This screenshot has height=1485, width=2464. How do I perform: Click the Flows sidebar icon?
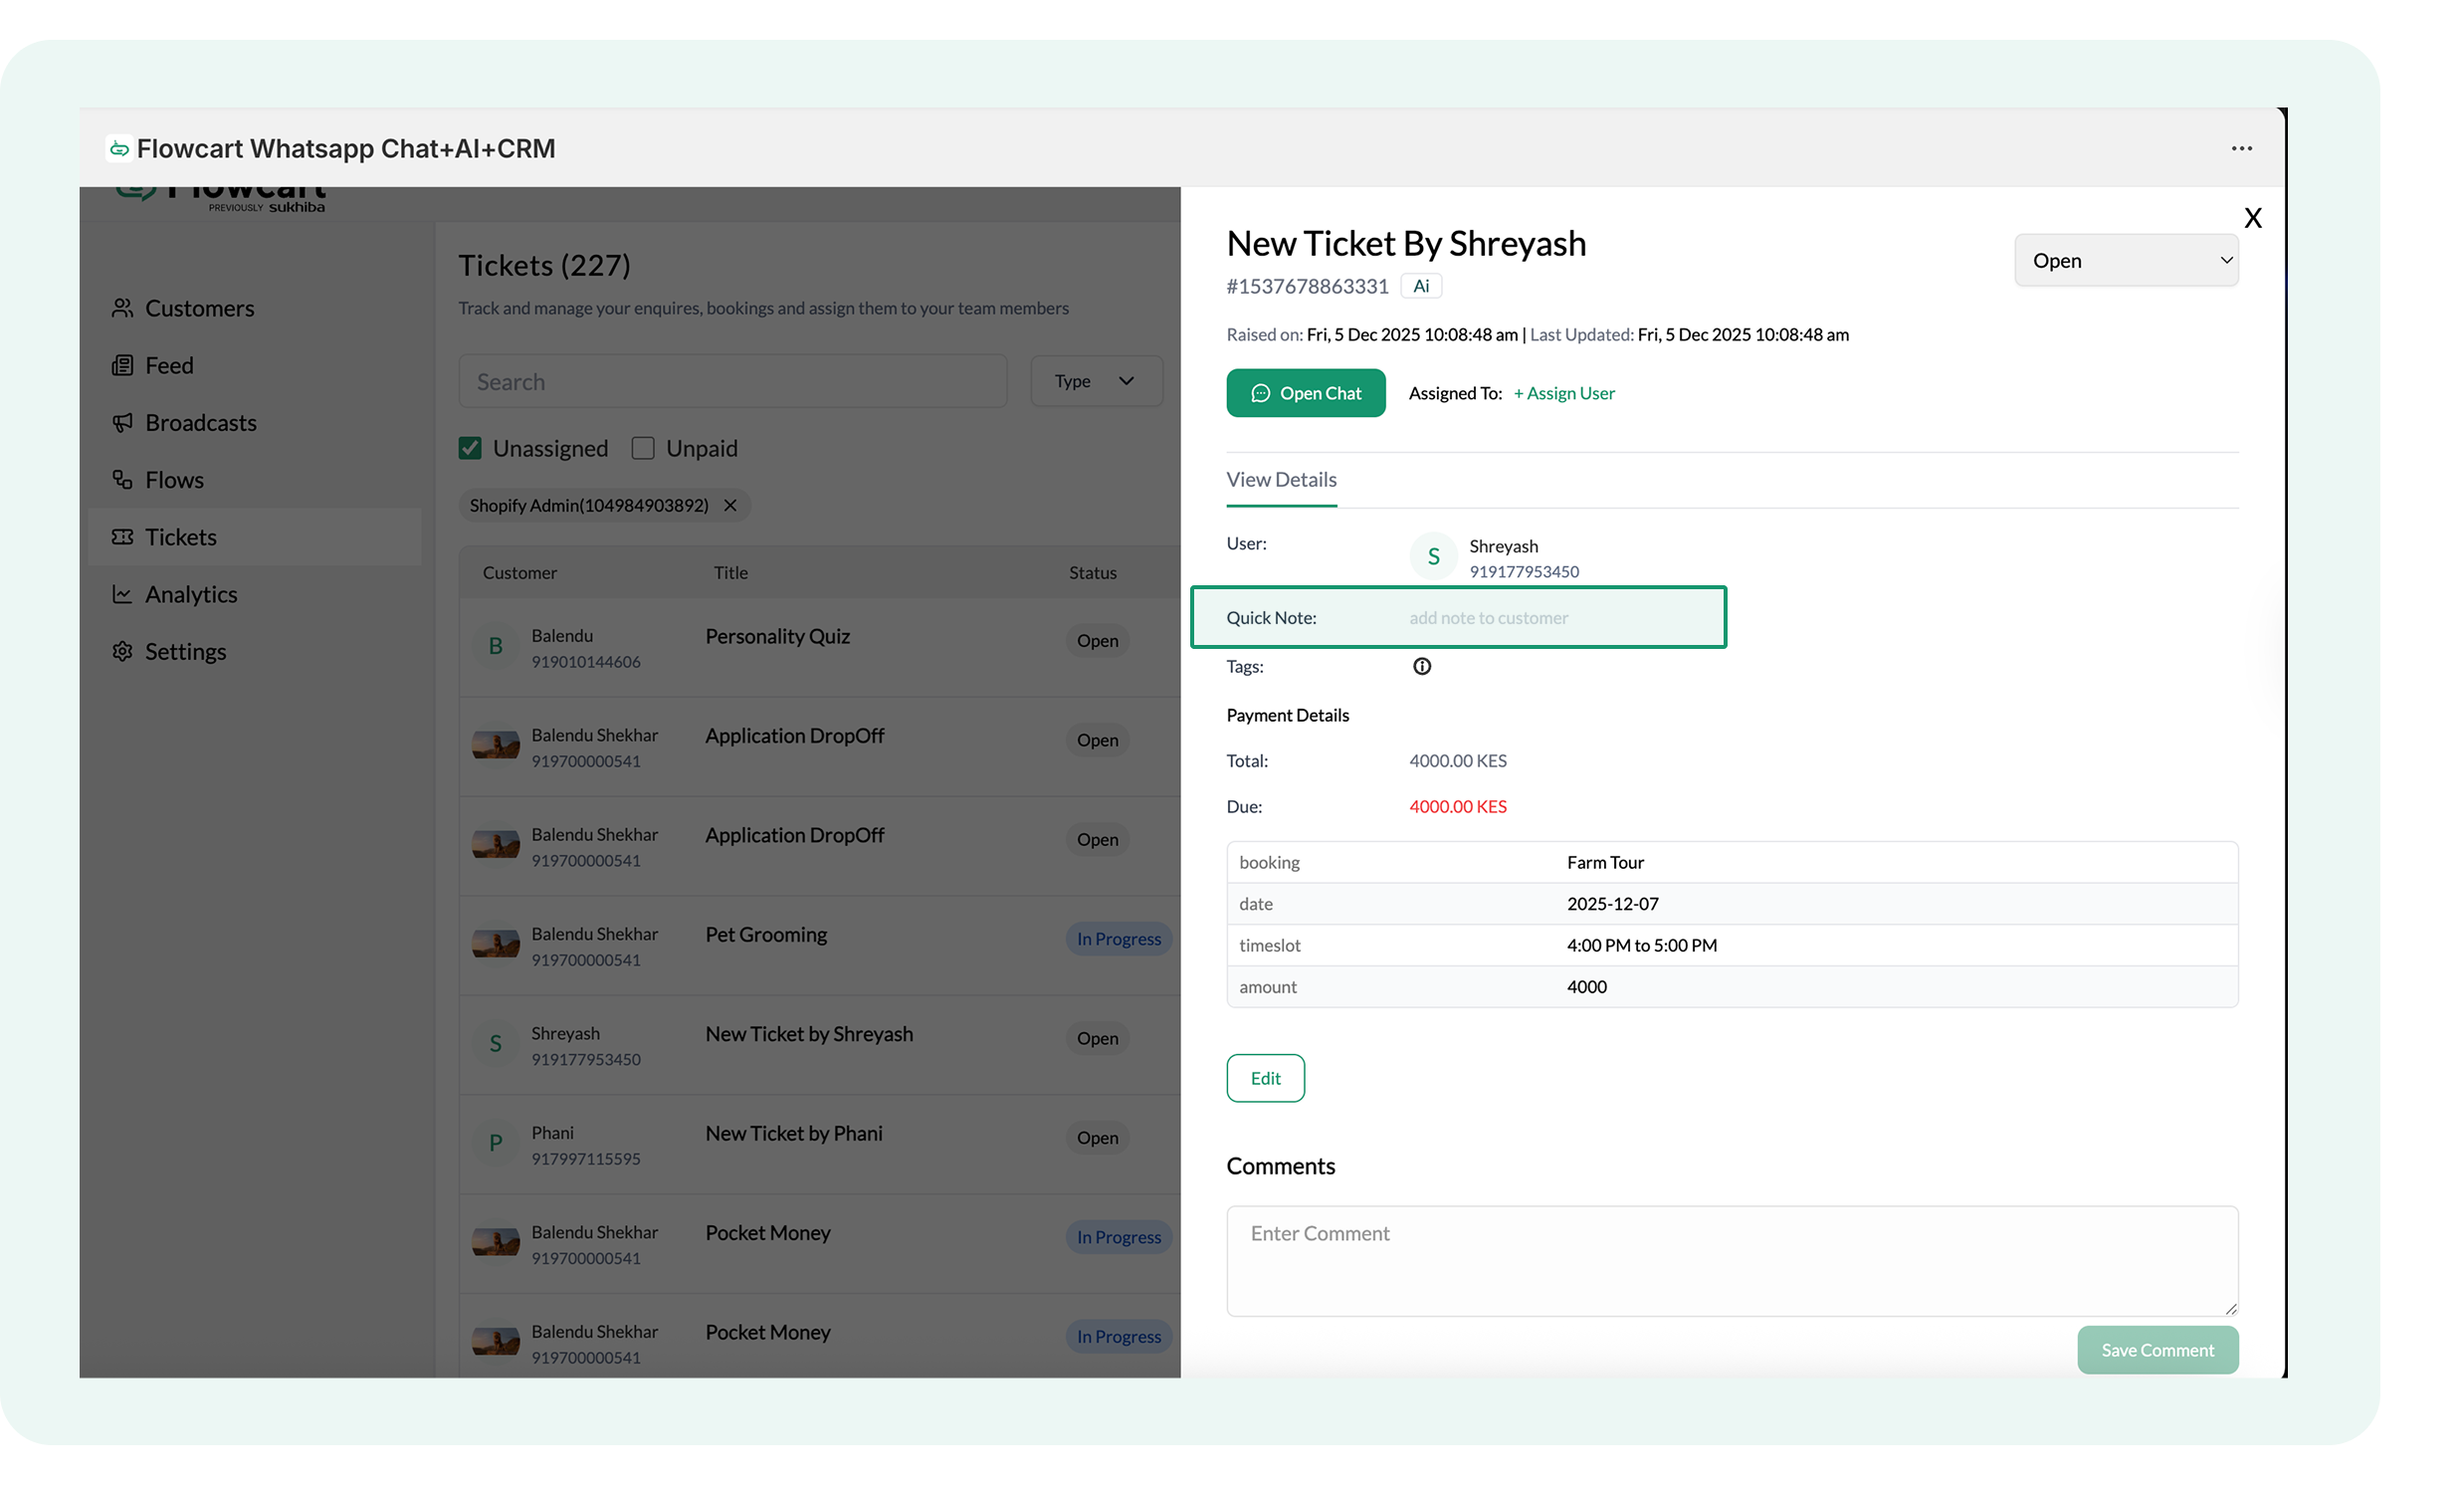(x=122, y=480)
